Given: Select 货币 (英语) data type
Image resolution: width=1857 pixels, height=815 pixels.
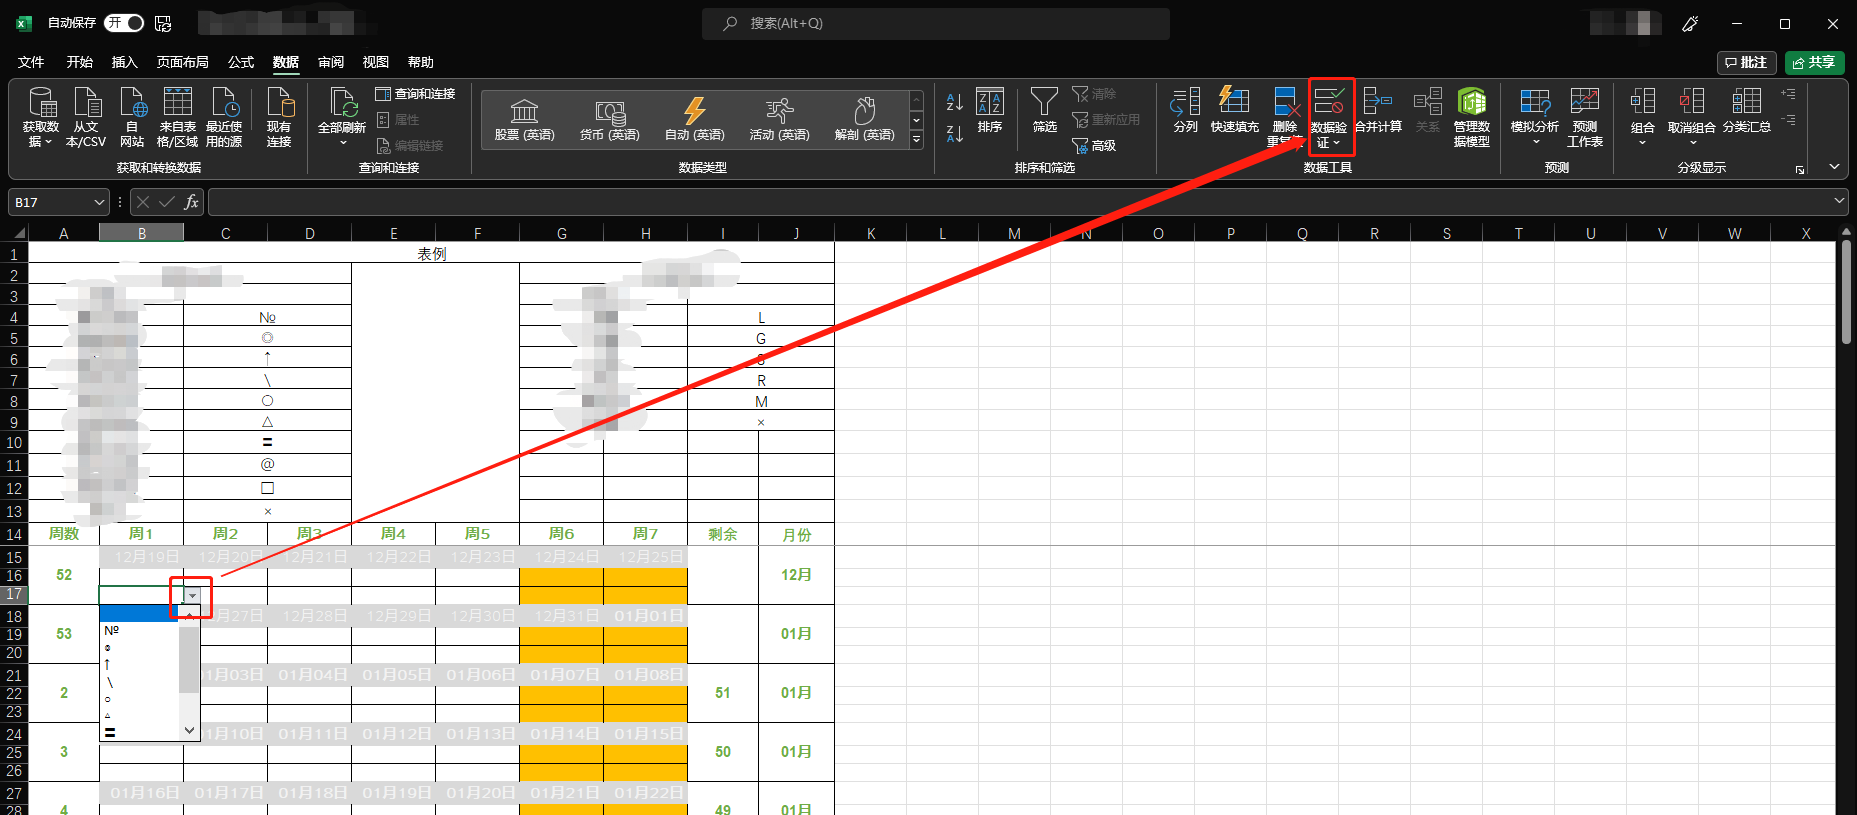Looking at the screenshot, I should (x=609, y=120).
